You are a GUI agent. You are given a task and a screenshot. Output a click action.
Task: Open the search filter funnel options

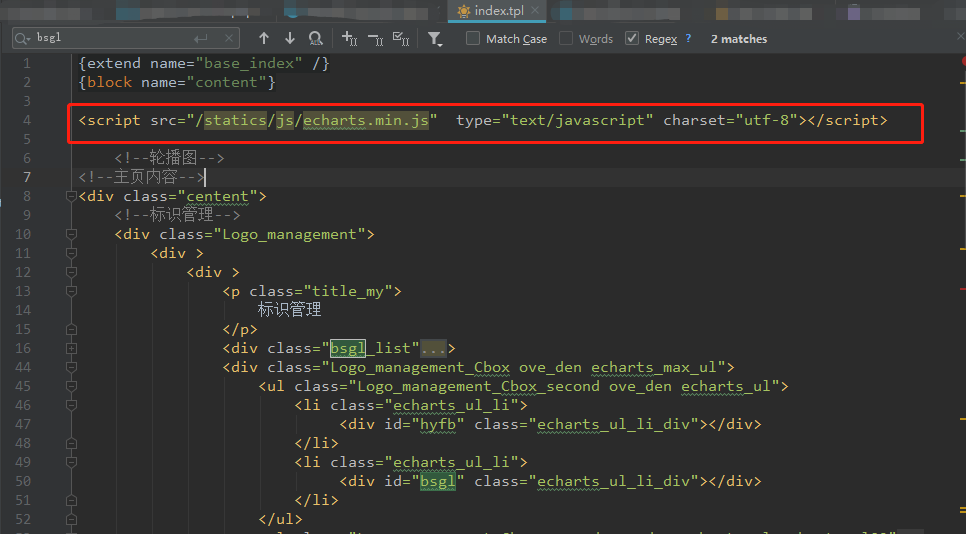coord(435,39)
